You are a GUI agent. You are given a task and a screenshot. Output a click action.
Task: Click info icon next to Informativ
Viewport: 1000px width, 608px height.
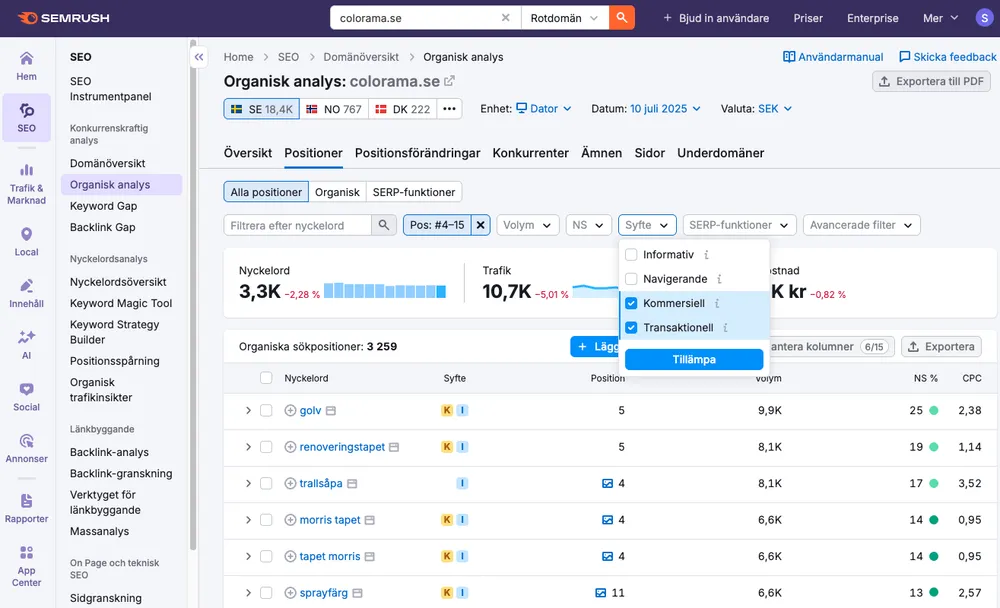(706, 255)
